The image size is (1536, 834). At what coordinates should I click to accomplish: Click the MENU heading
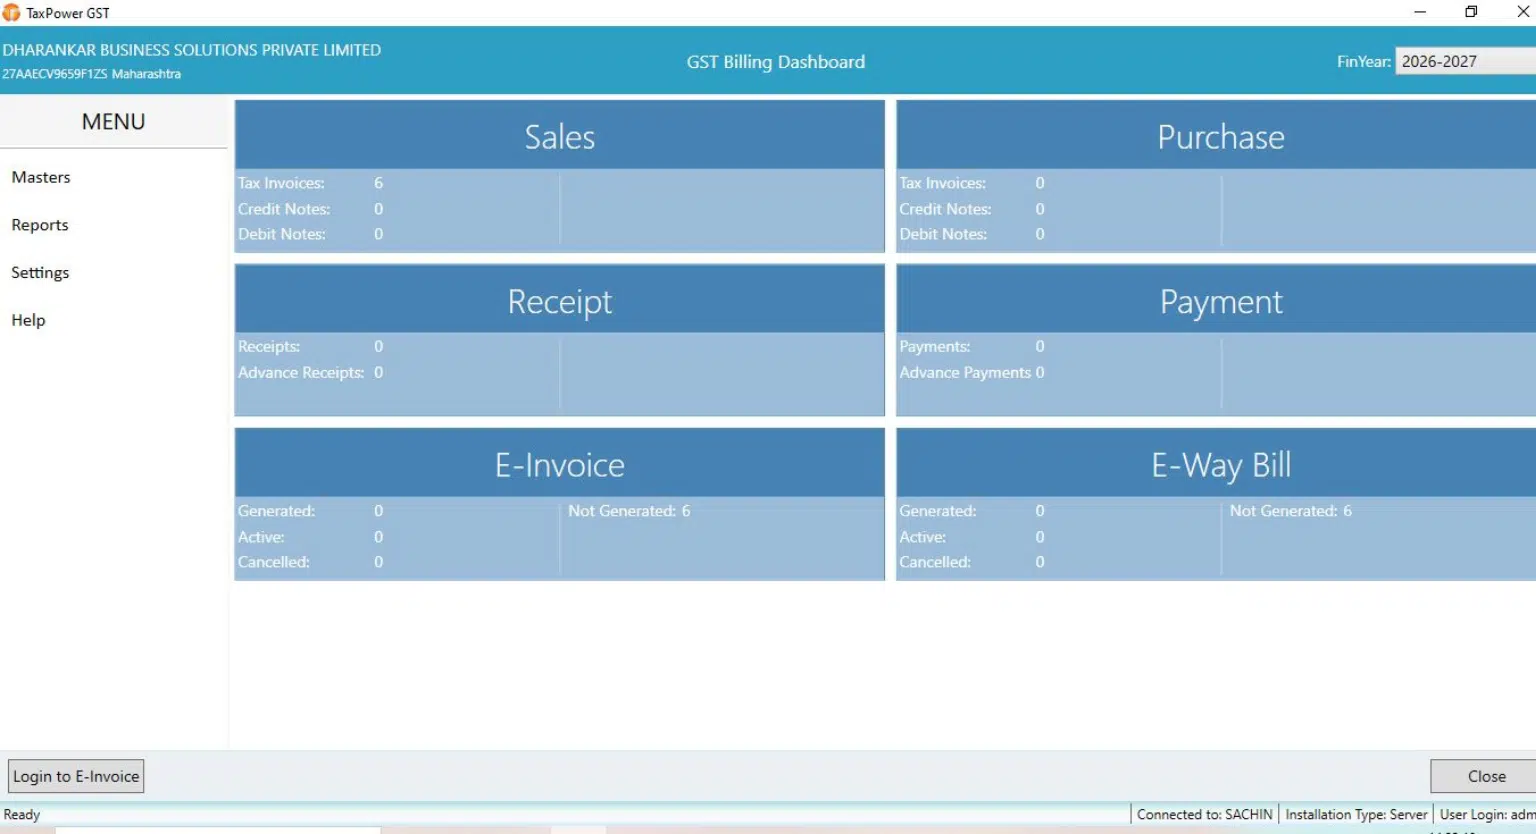(113, 122)
